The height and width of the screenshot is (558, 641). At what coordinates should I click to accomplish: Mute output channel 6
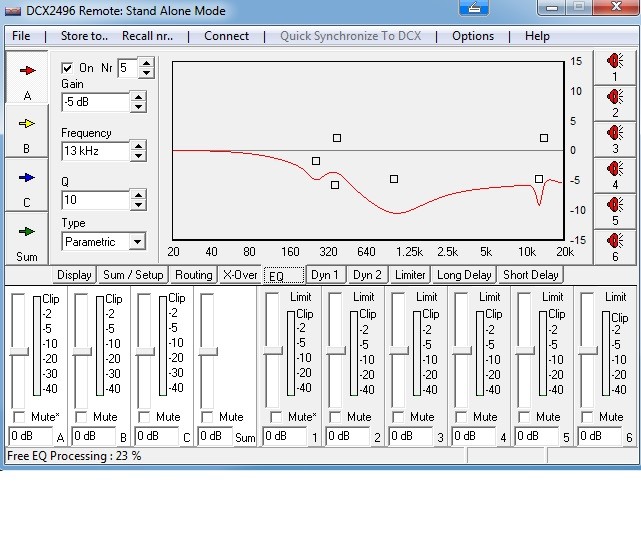(587, 417)
